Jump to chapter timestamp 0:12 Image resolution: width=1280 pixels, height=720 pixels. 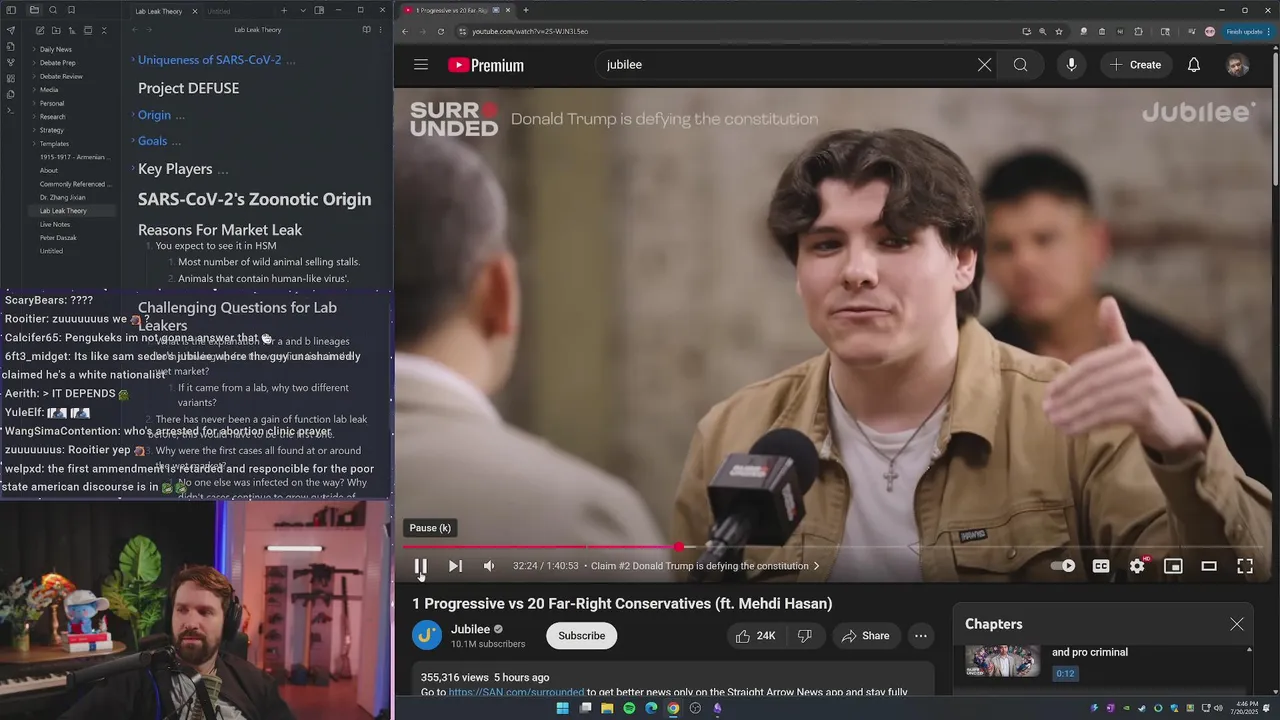[x=1065, y=673]
